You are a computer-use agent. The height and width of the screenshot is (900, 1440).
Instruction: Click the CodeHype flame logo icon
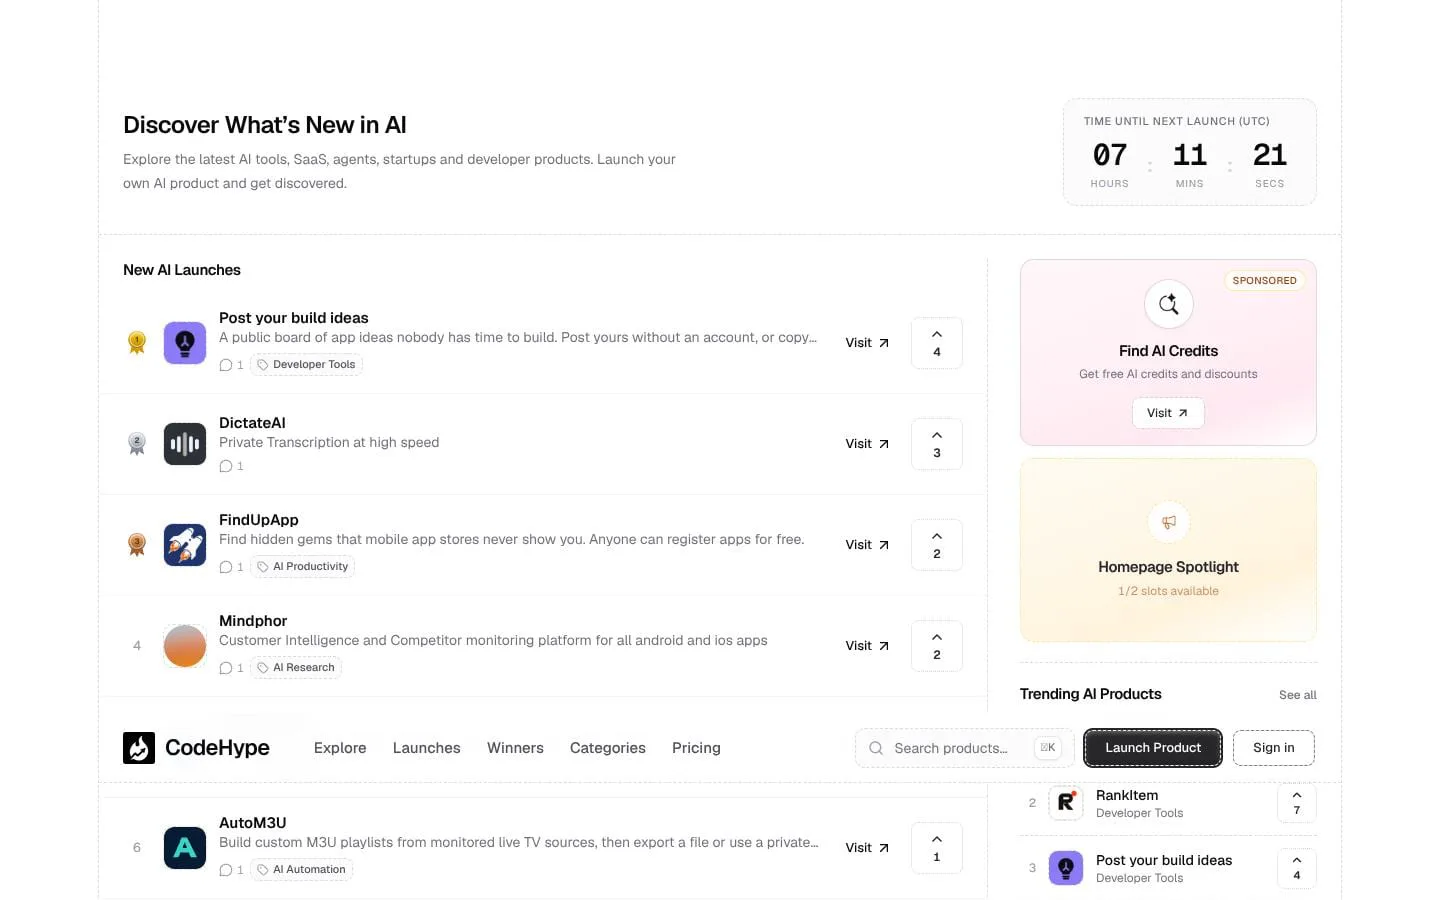139,748
